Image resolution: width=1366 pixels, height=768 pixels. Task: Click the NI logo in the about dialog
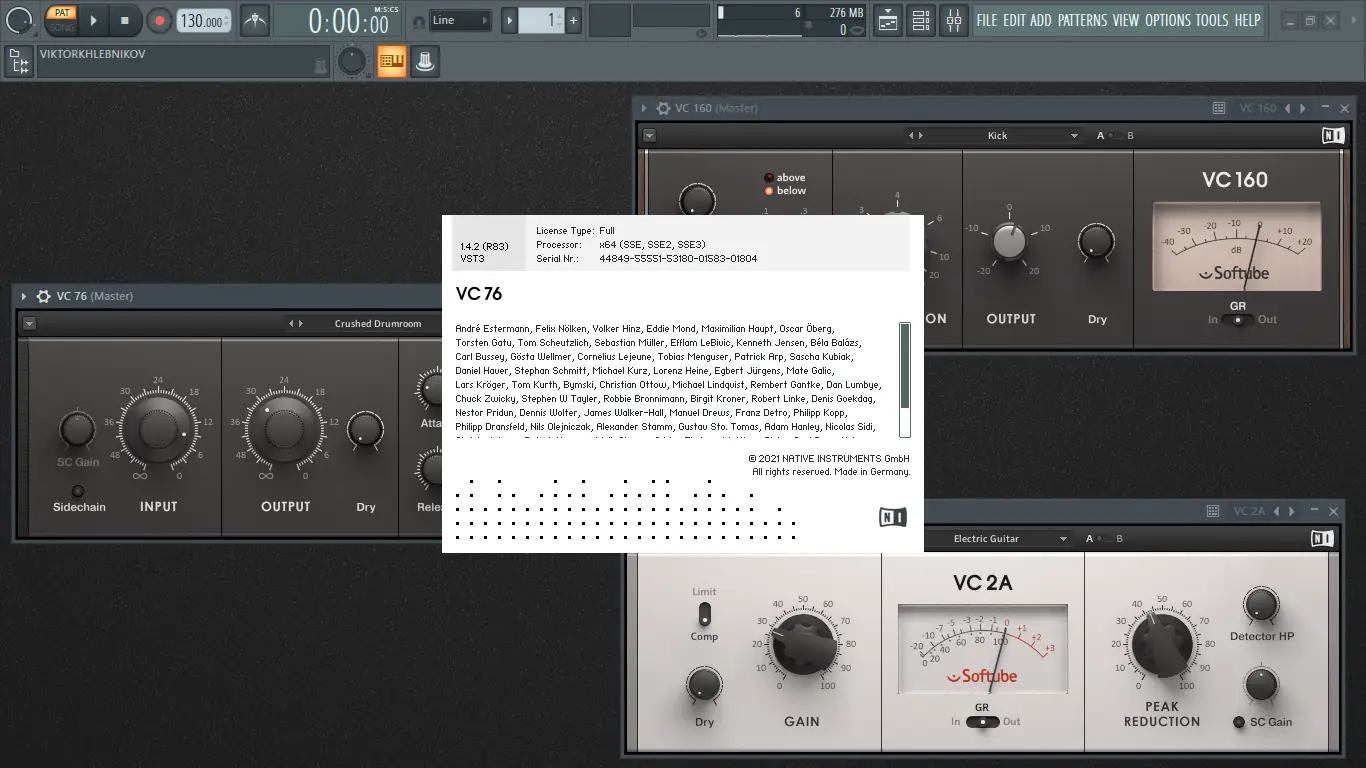(893, 517)
